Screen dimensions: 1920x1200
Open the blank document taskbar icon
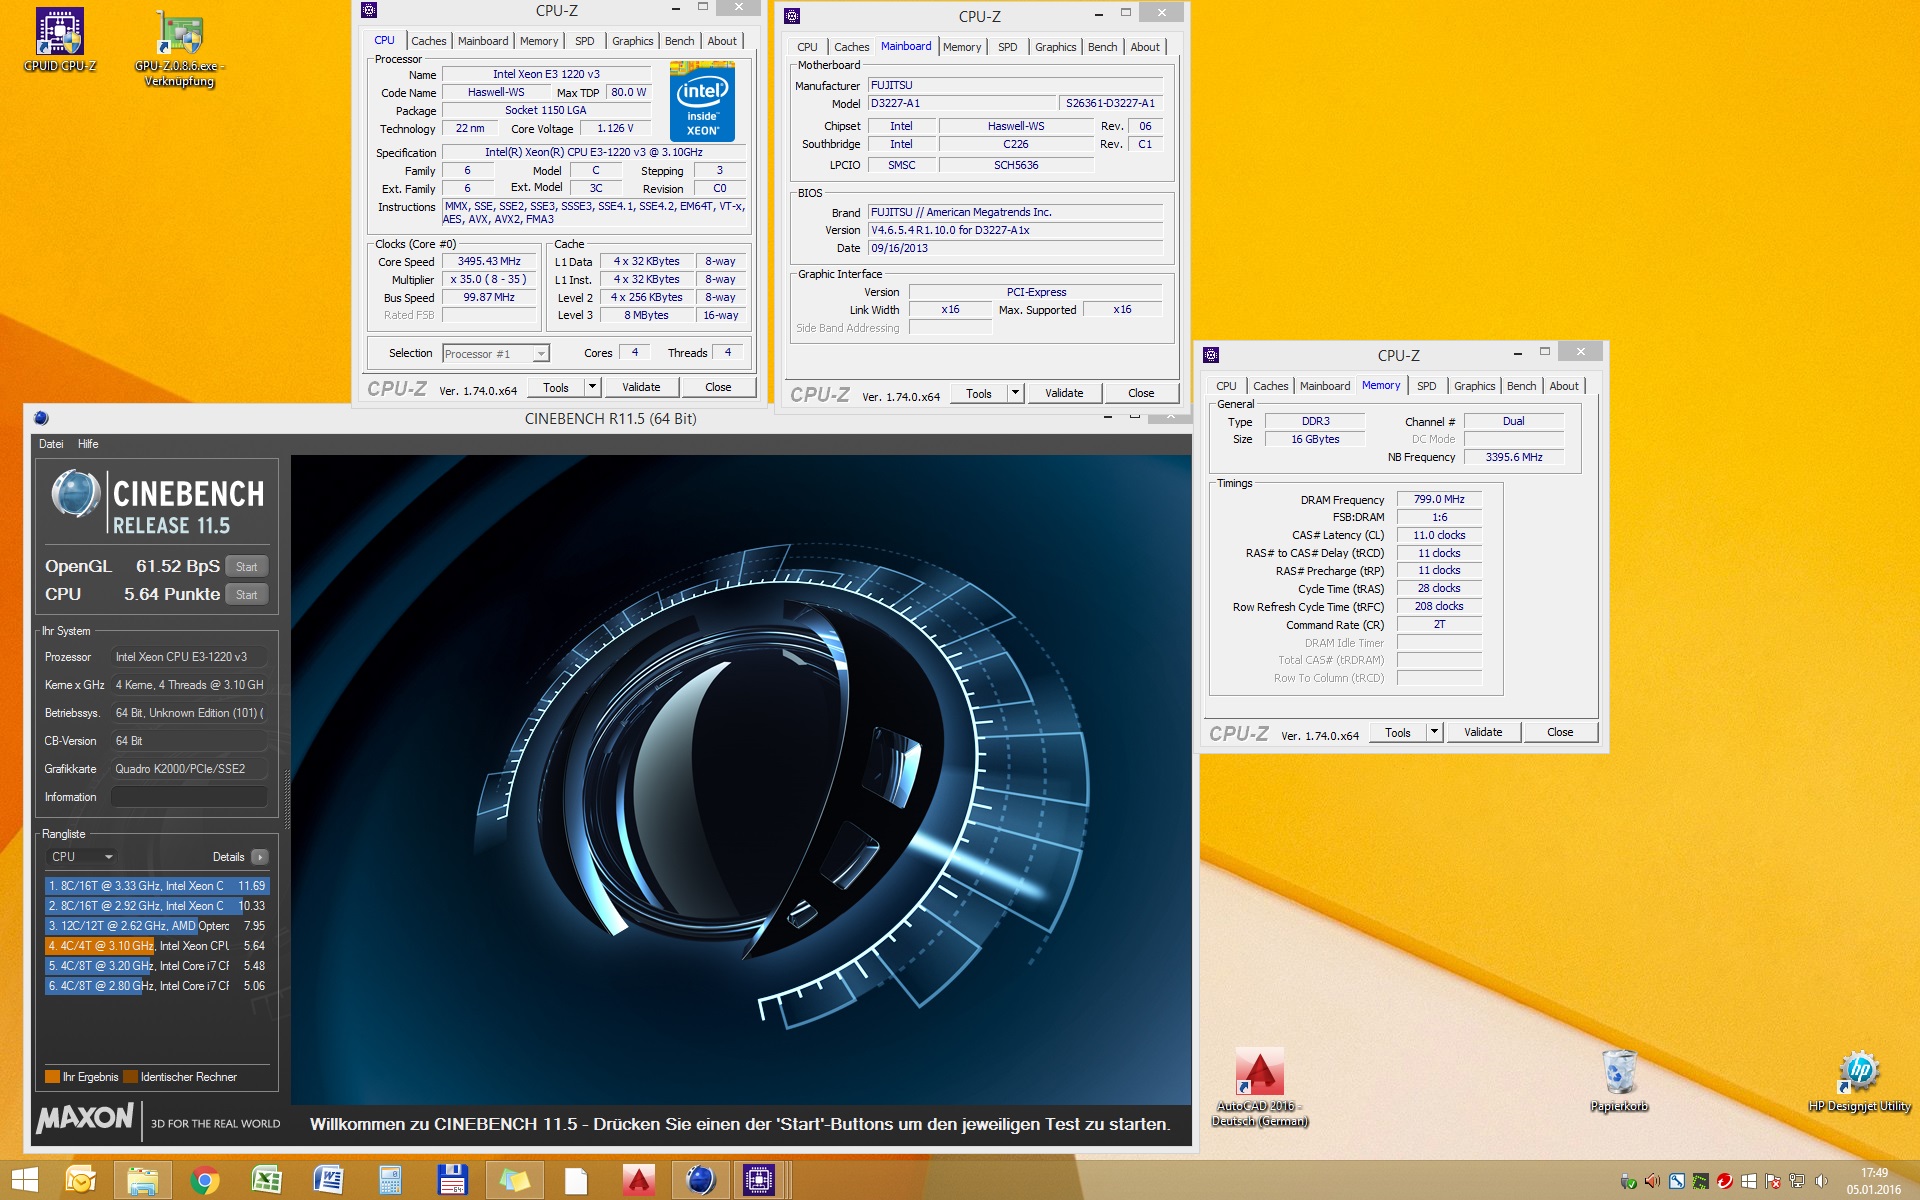click(576, 1180)
